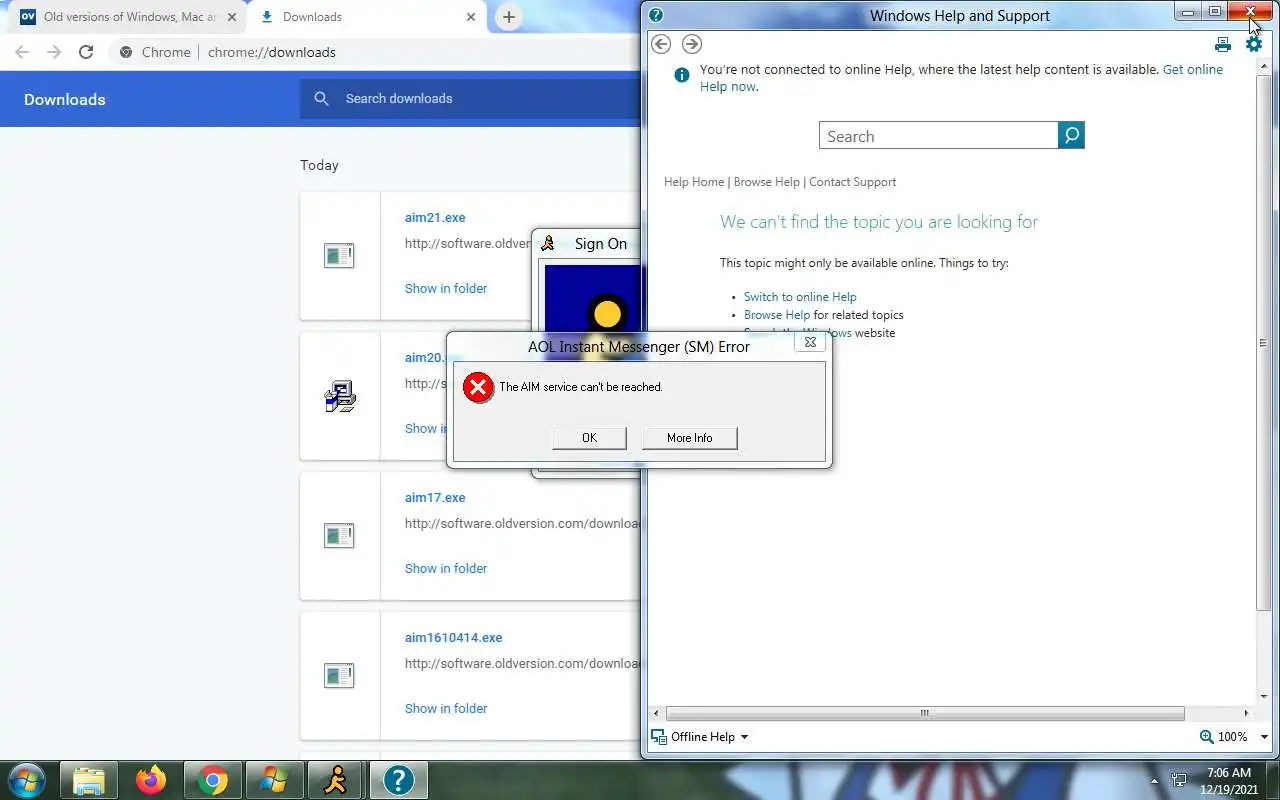Click the Help window horizontal scrollbar
Image resolution: width=1280 pixels, height=800 pixels.
click(925, 713)
